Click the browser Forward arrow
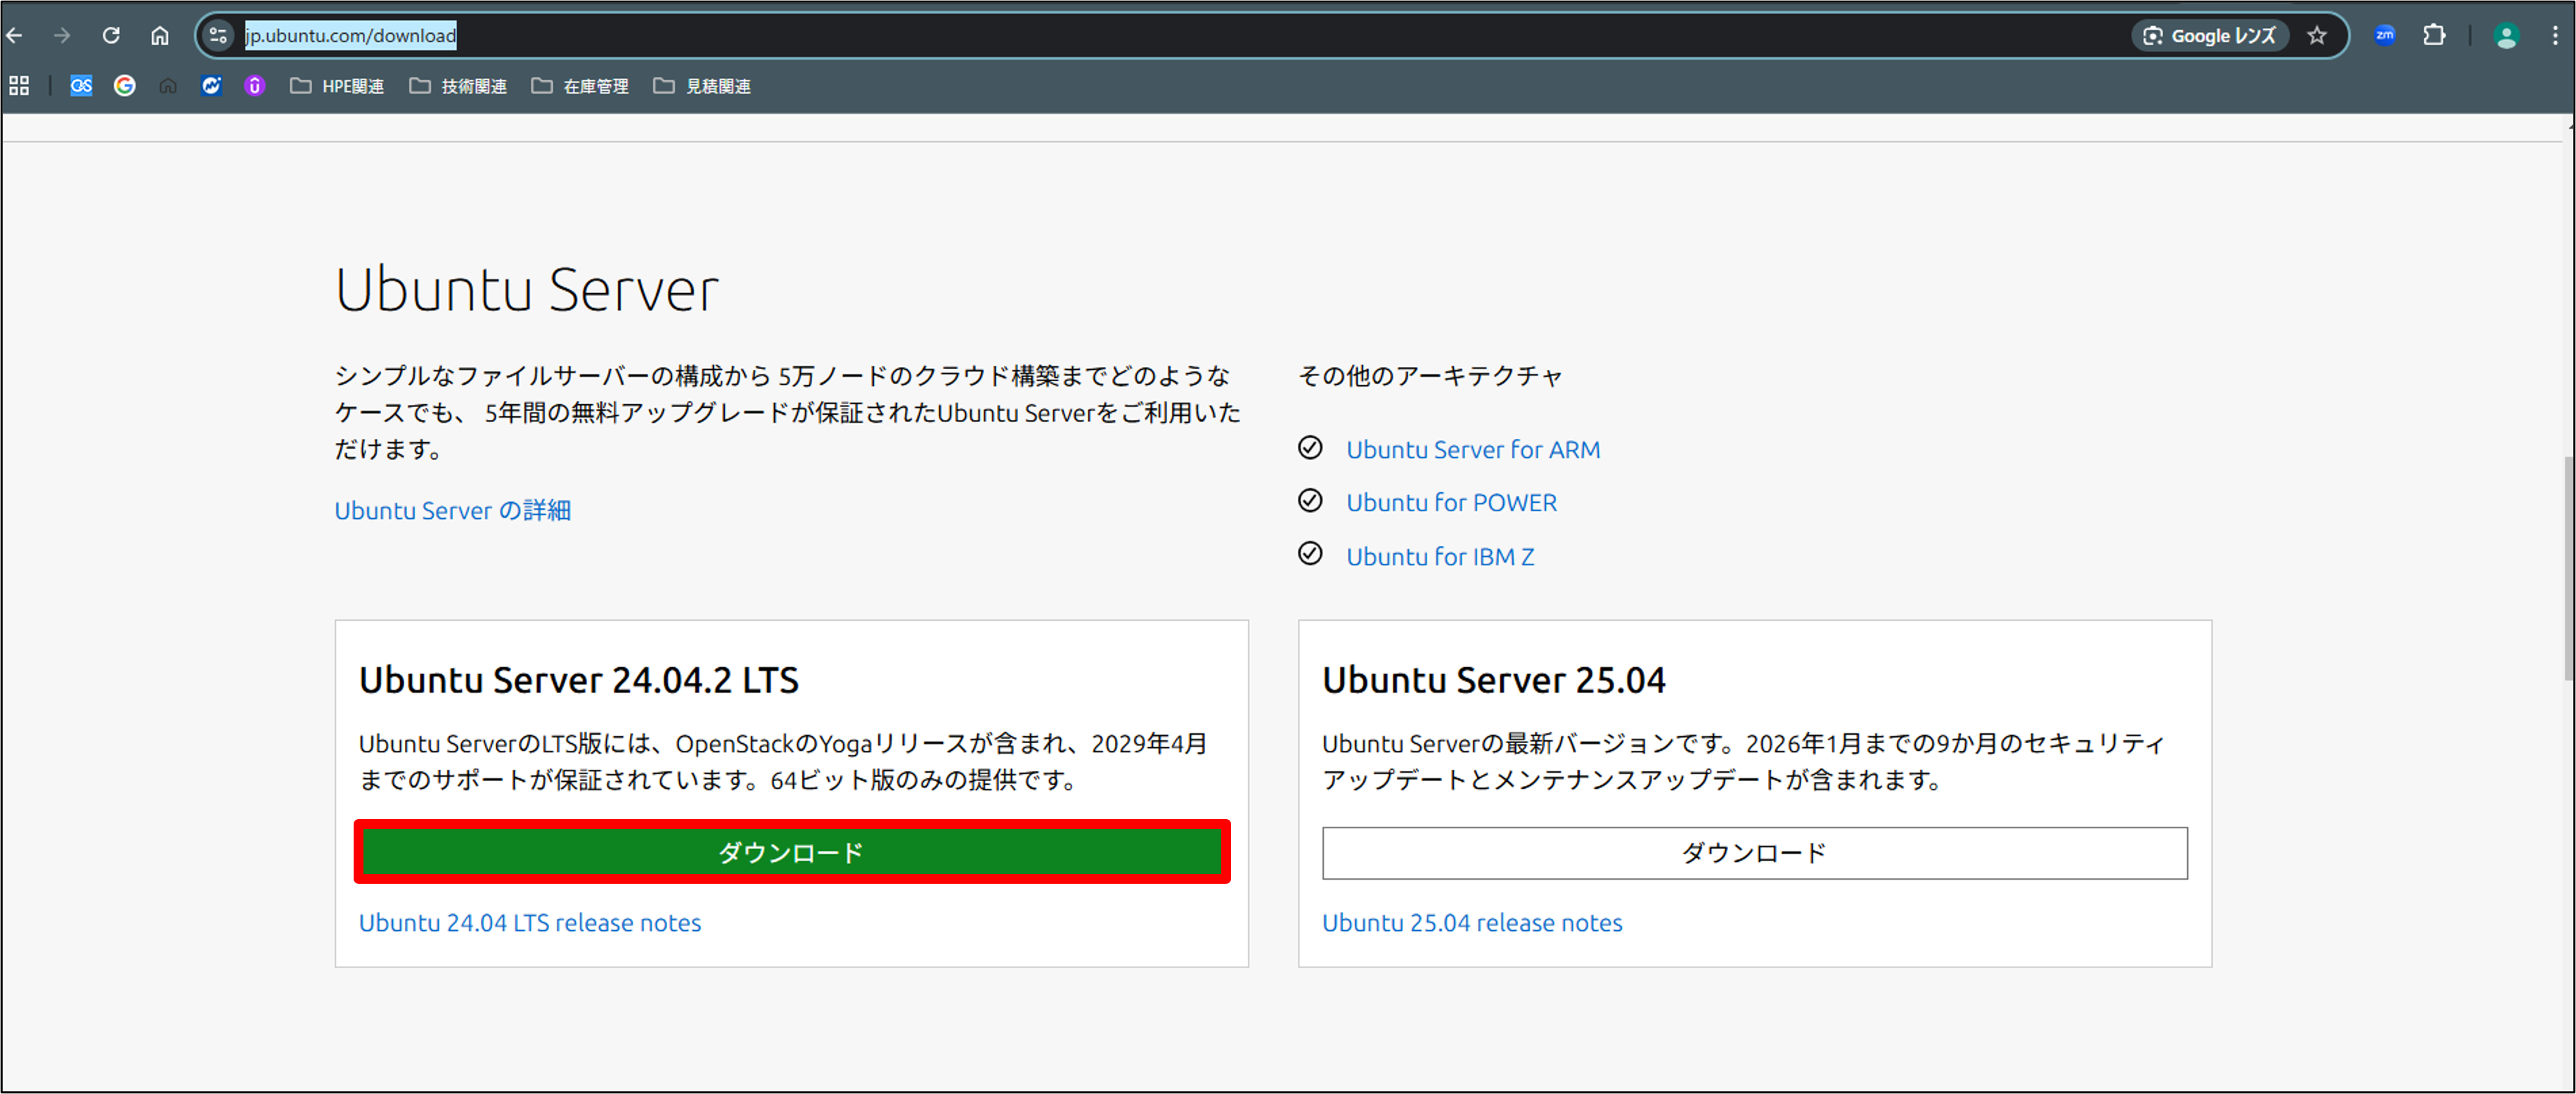 point(62,36)
